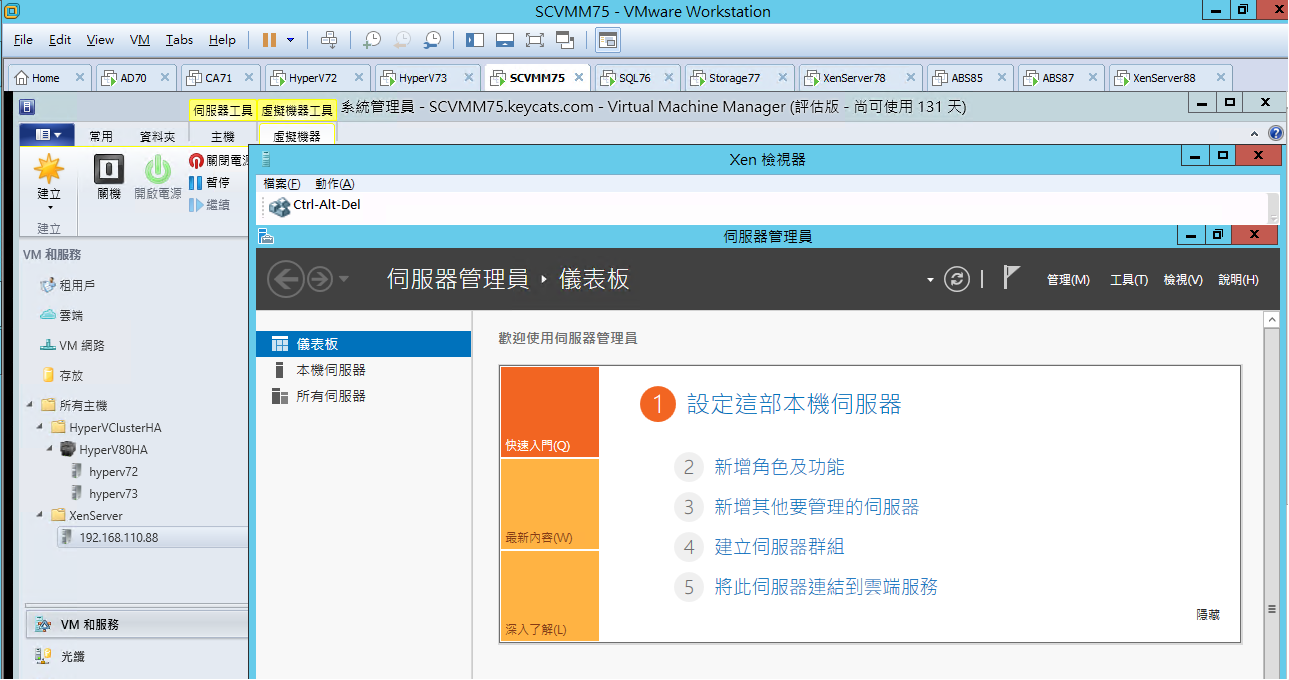
Task: Open the 動作(A) menu in Xen viewer
Action: [334, 184]
